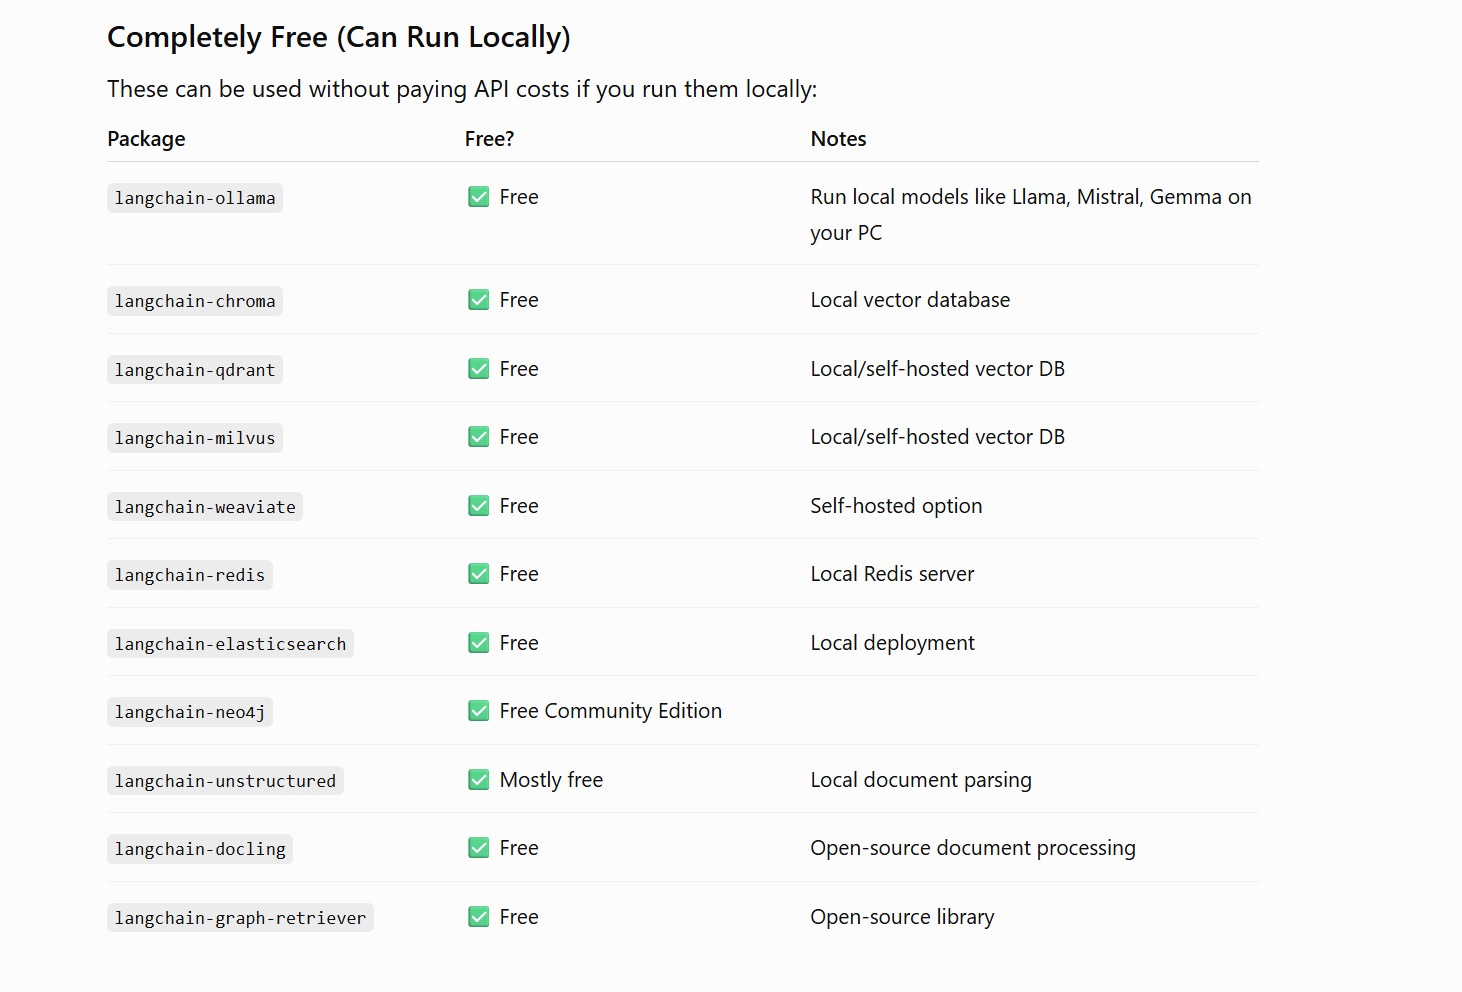Select the langchain-graph-retriever package name
The width and height of the screenshot is (1462, 992).
click(x=240, y=918)
